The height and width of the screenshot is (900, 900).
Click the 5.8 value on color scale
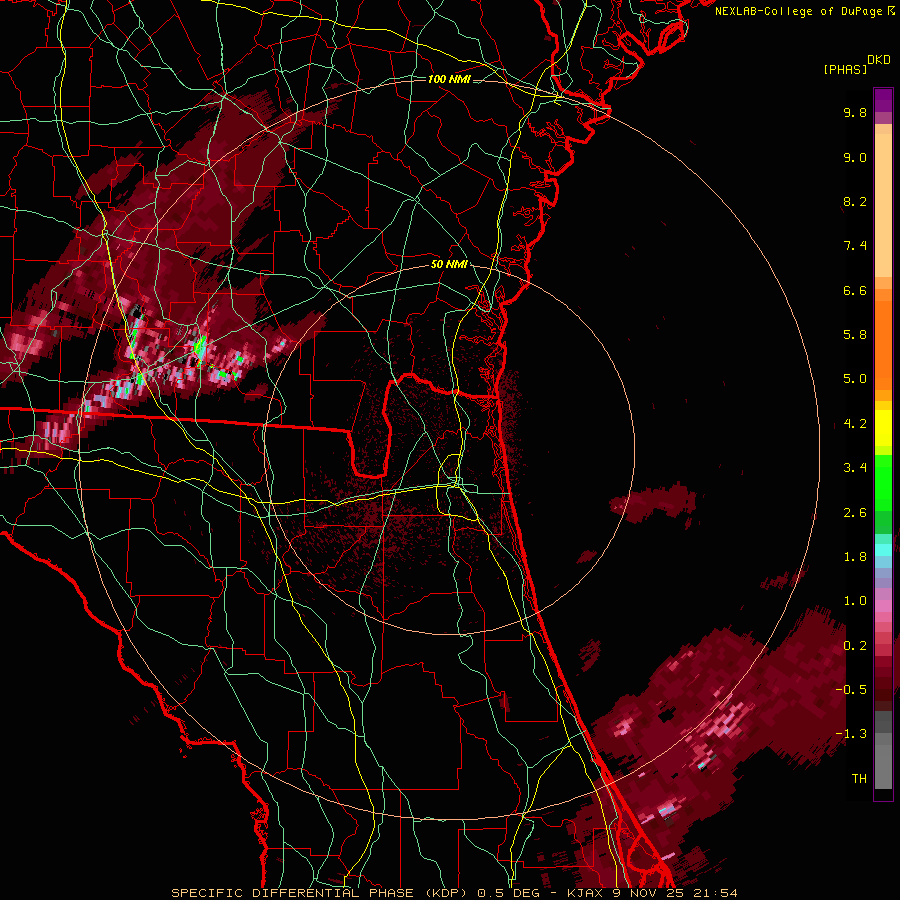click(855, 335)
